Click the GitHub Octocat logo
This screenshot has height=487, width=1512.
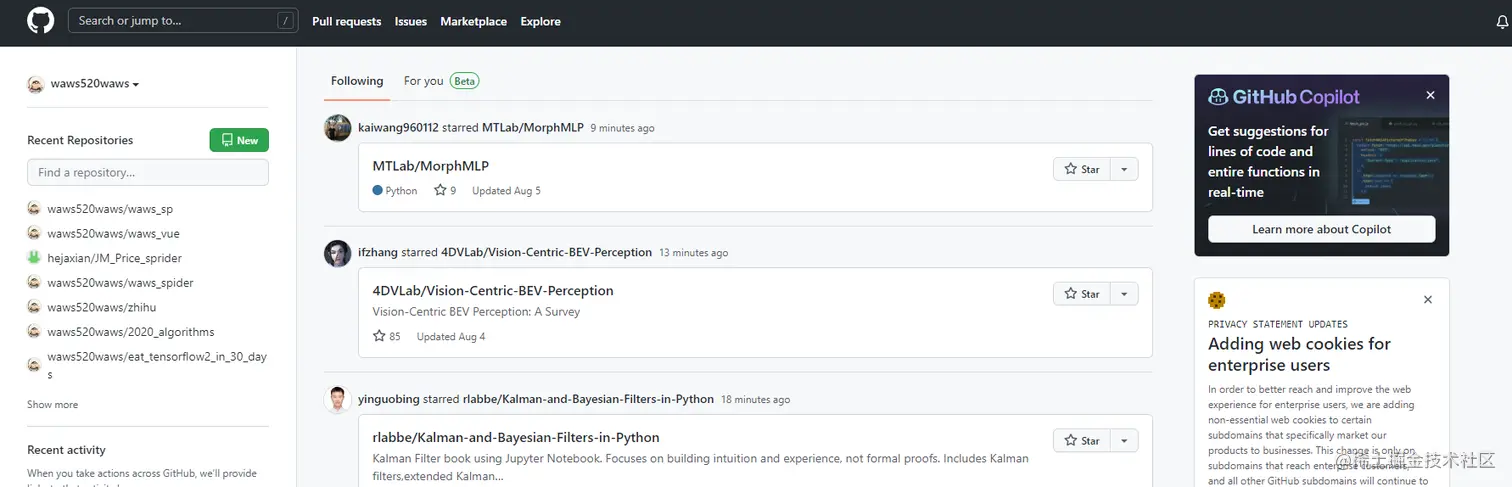[40, 21]
